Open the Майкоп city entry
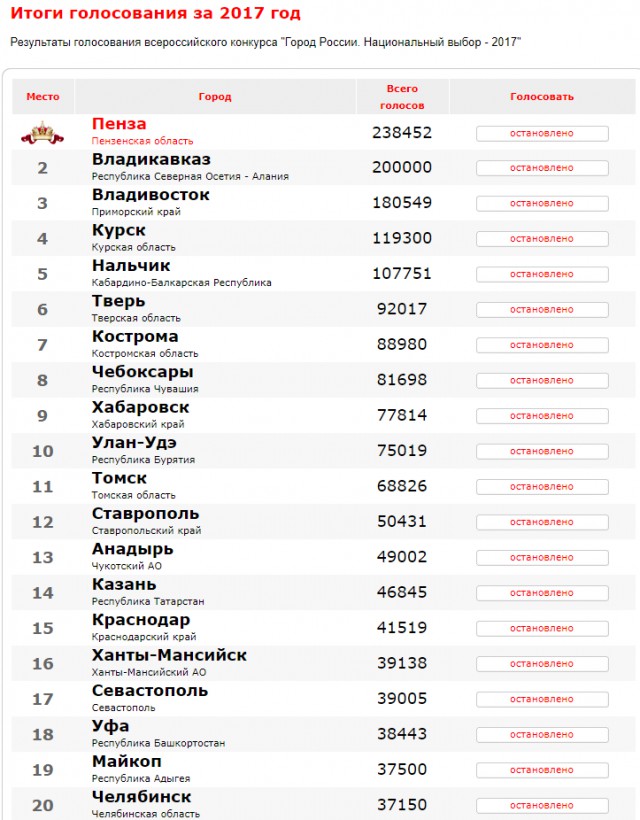The width and height of the screenshot is (640, 820). [127, 761]
